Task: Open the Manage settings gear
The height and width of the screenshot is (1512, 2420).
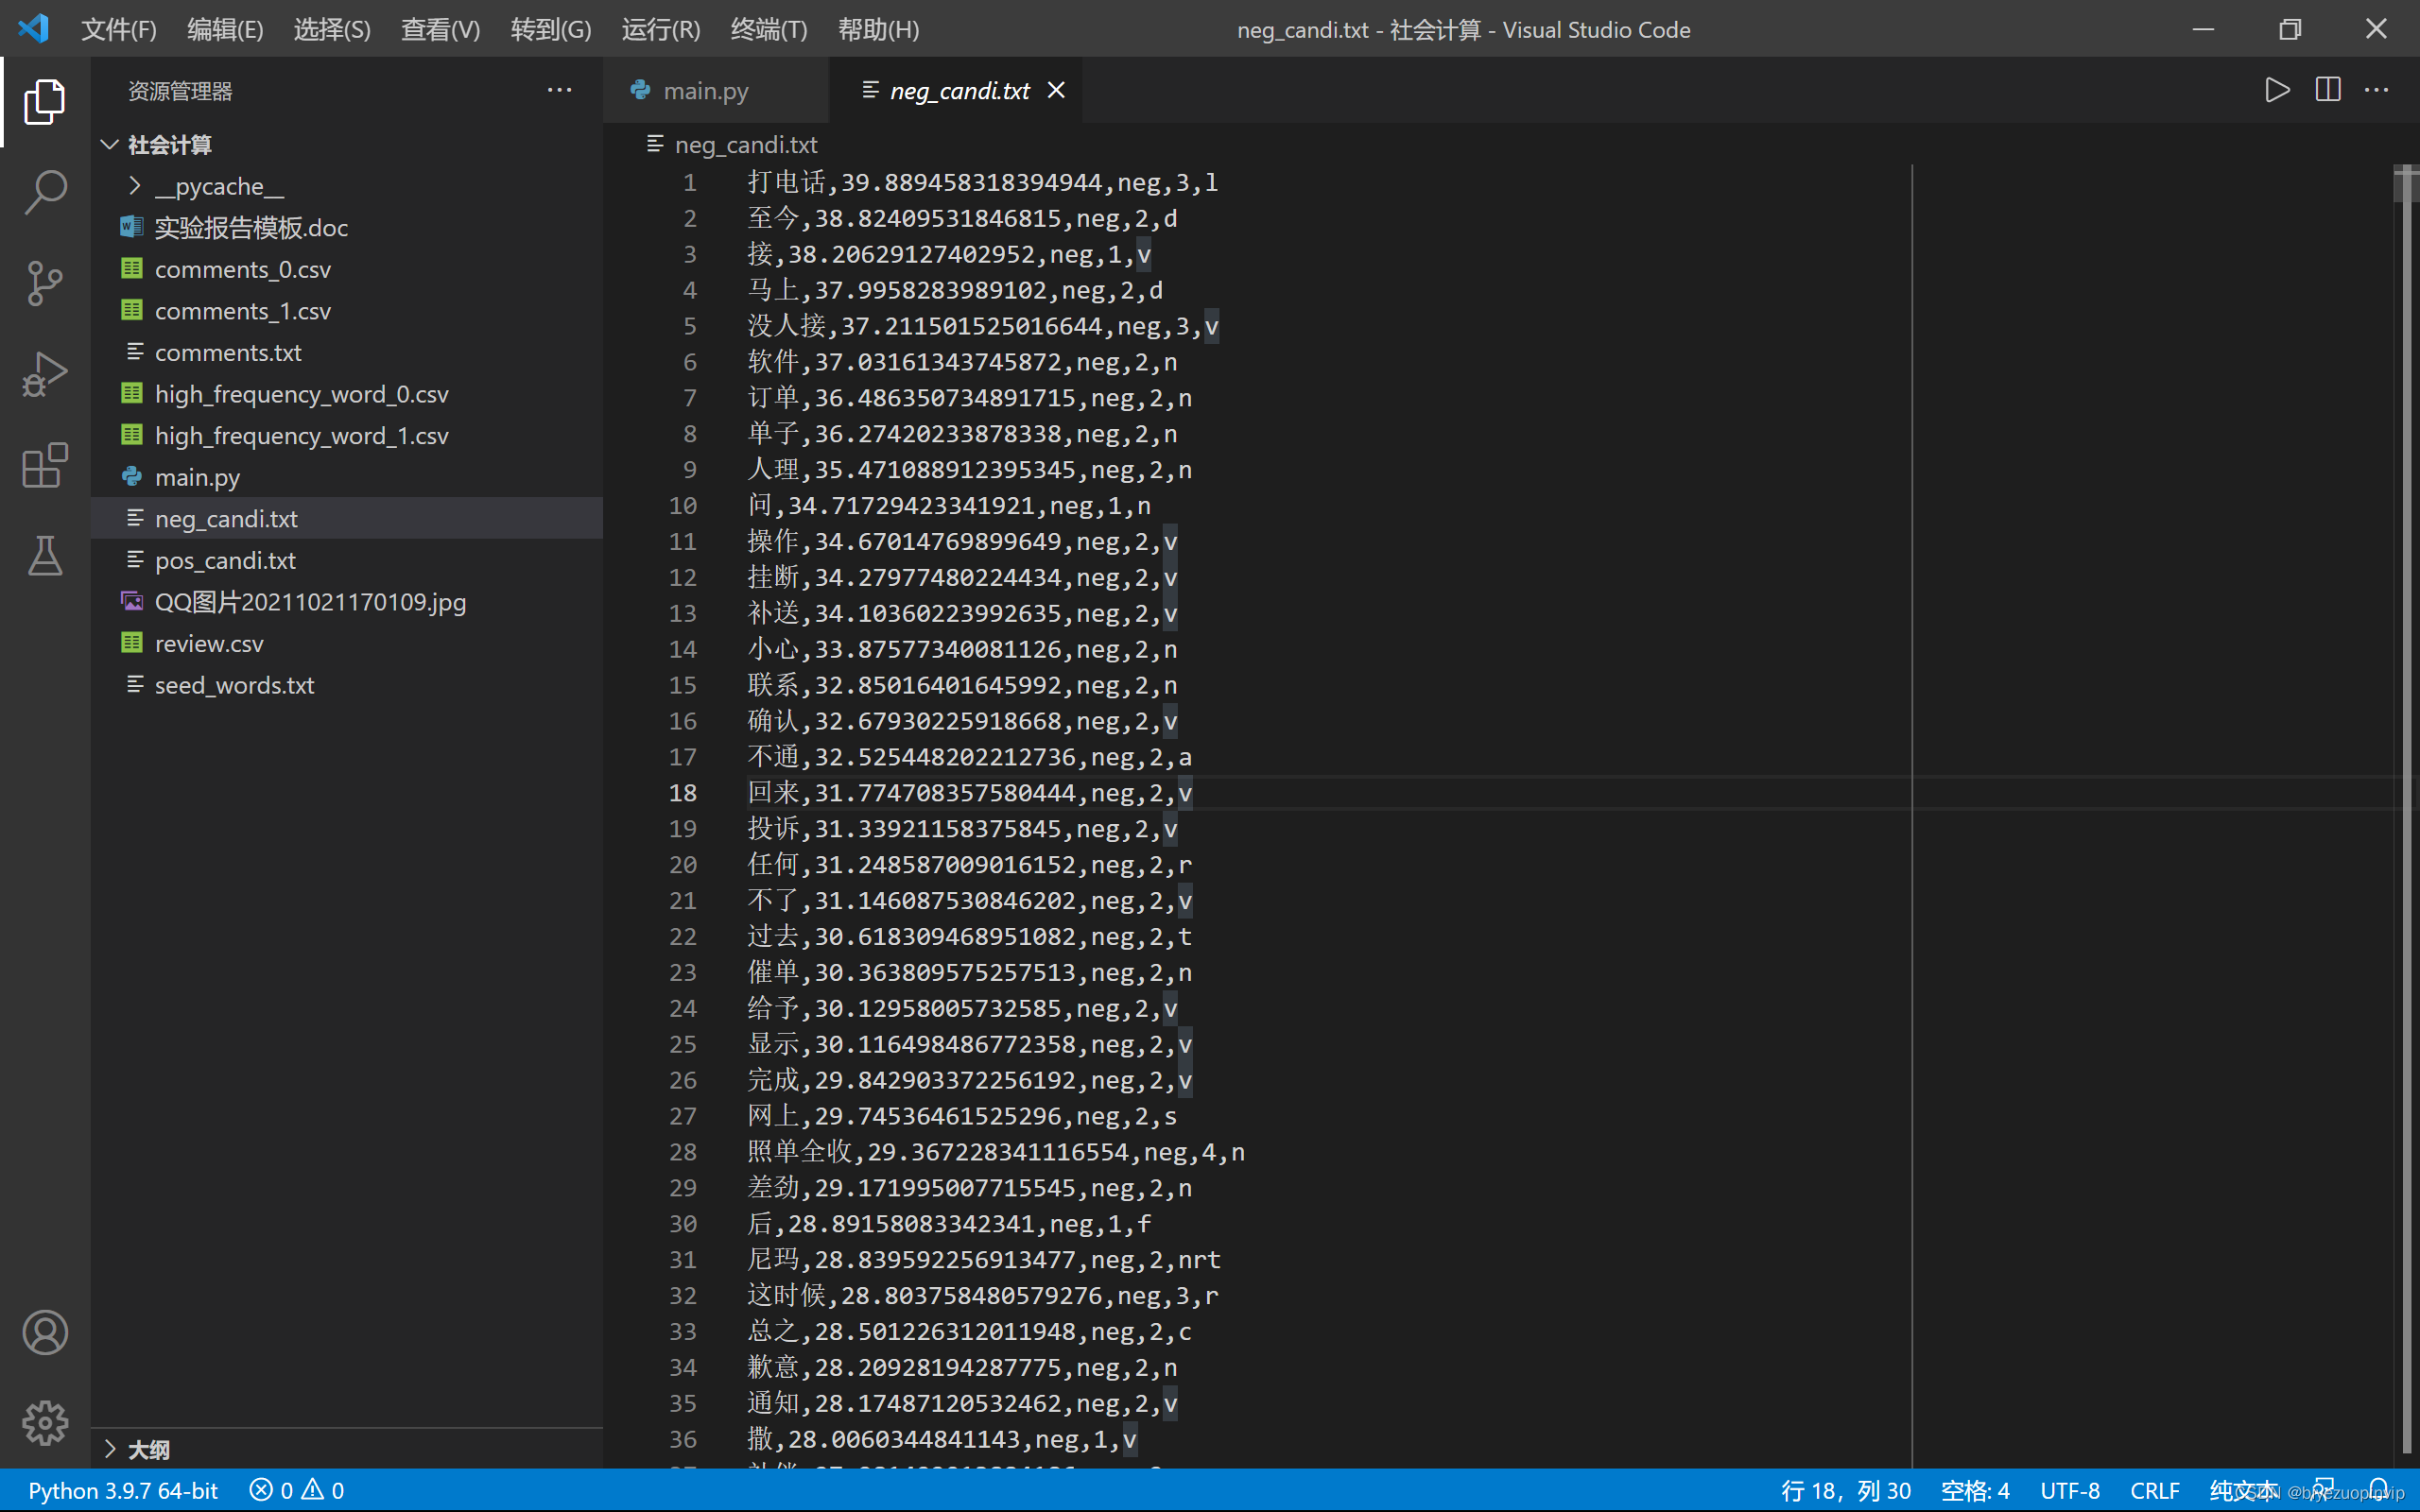Action: click(x=45, y=1422)
